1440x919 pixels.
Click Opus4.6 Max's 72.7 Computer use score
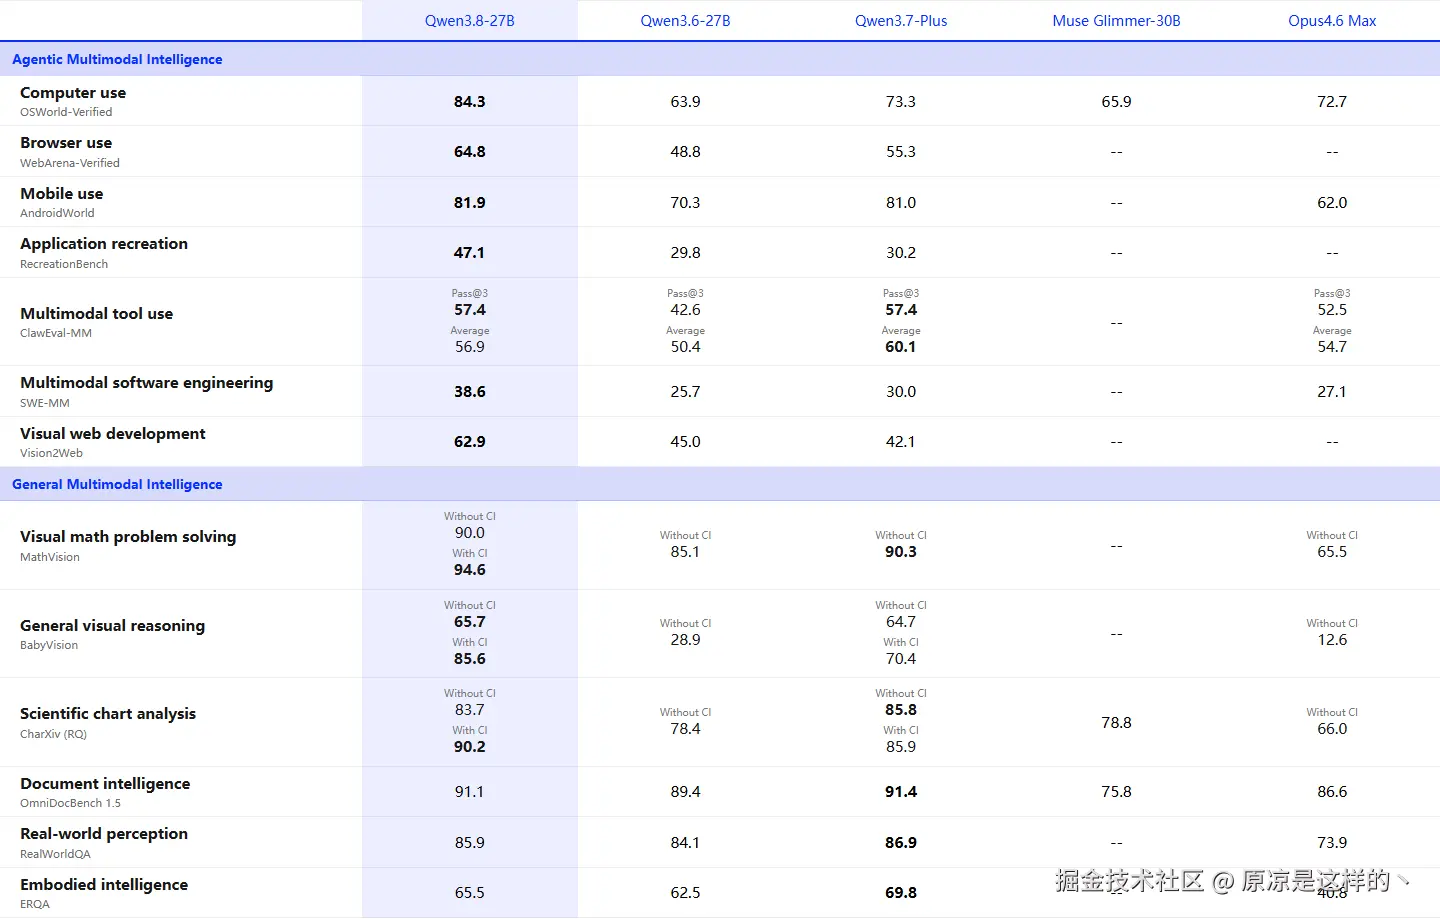(1332, 102)
